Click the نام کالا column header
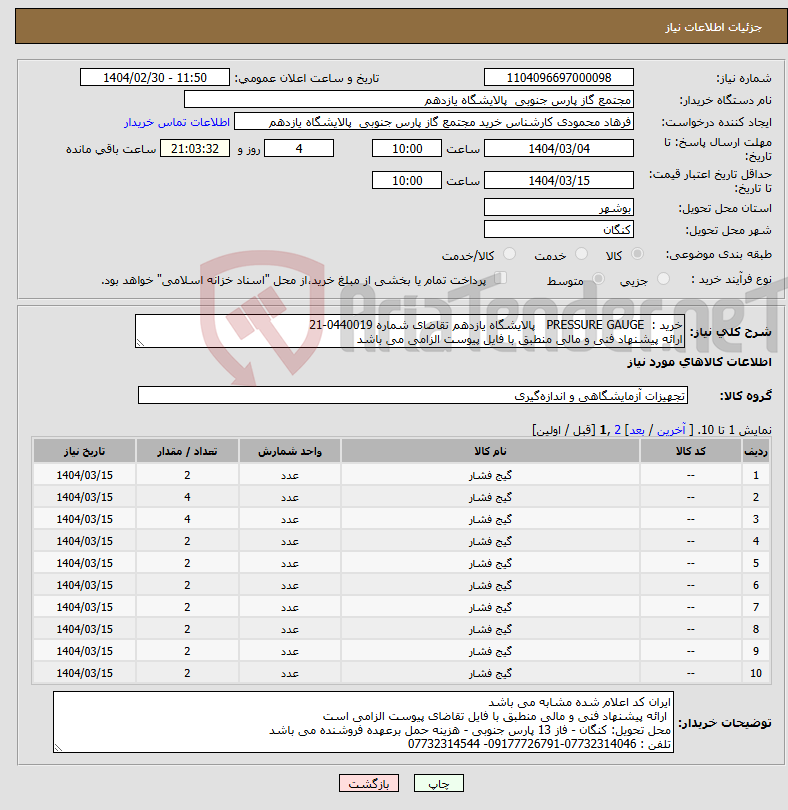This screenshot has height=810, width=788. (x=490, y=451)
